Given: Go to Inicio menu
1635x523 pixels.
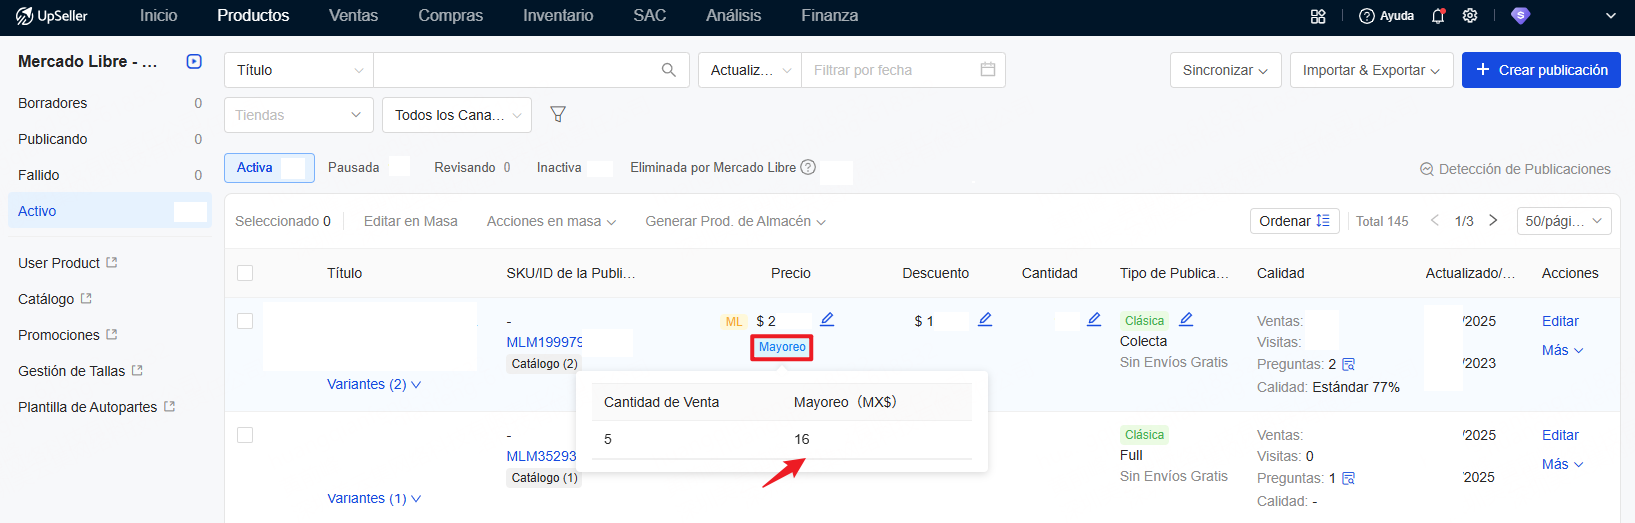Looking at the screenshot, I should pyautogui.click(x=158, y=16).
